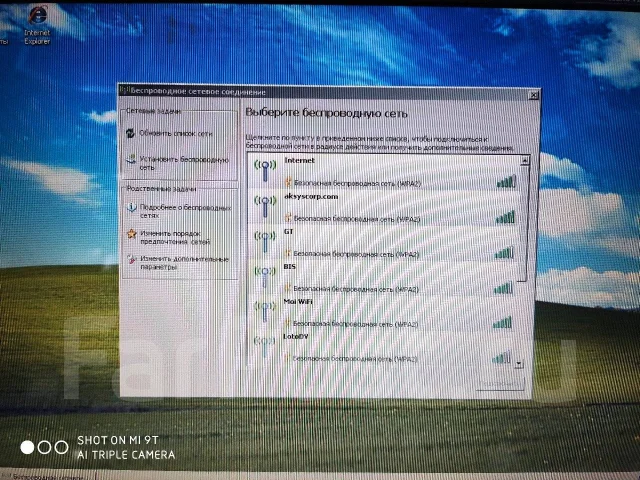
Task: Click 'Выберите беспроводную сеть' heading
Action: [326, 113]
